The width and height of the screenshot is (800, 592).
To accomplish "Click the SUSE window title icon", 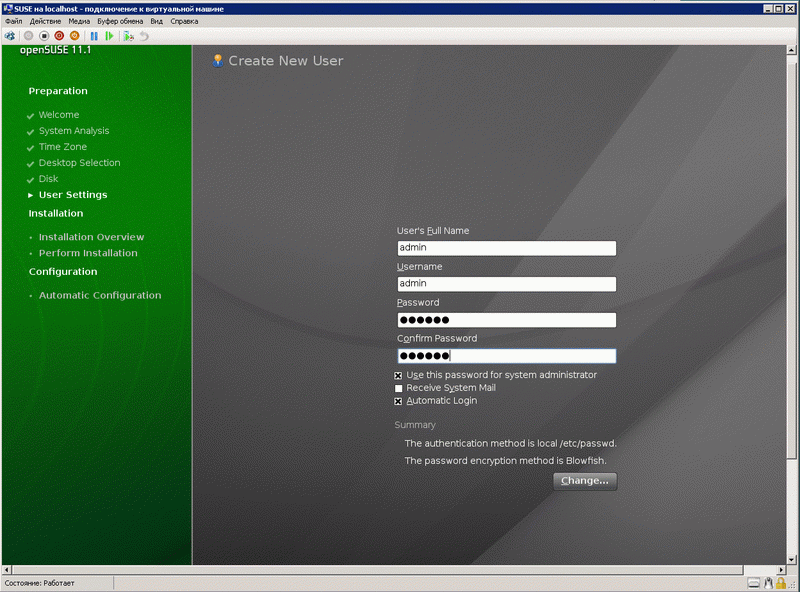I will [x=8, y=9].
